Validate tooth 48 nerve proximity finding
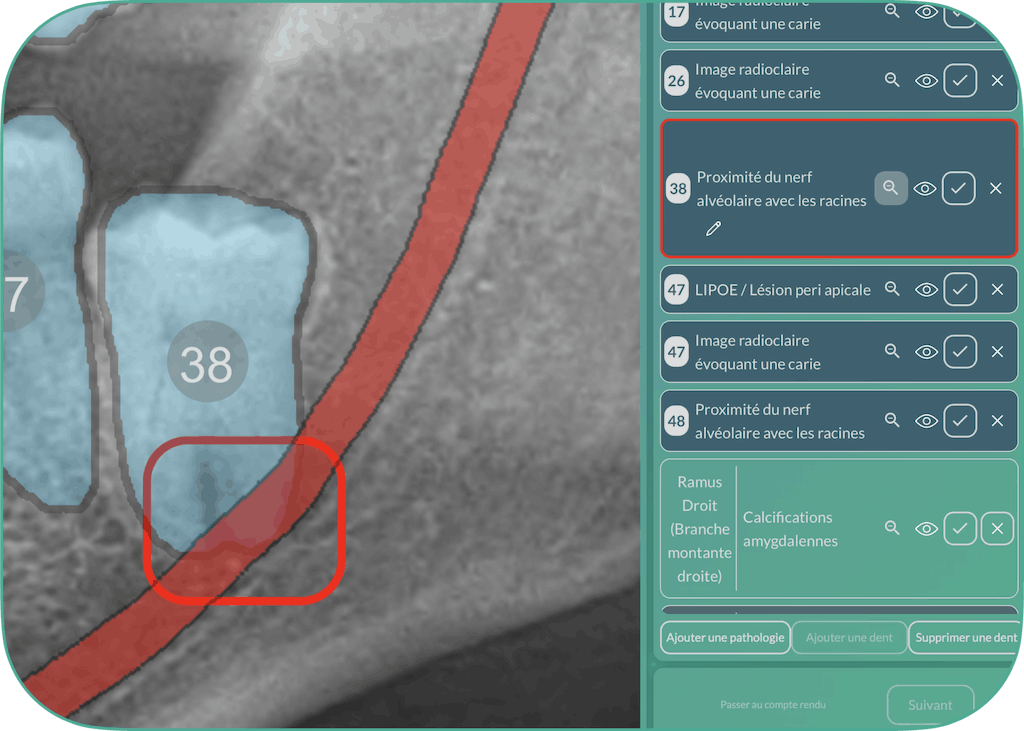1024x731 pixels. [960, 421]
